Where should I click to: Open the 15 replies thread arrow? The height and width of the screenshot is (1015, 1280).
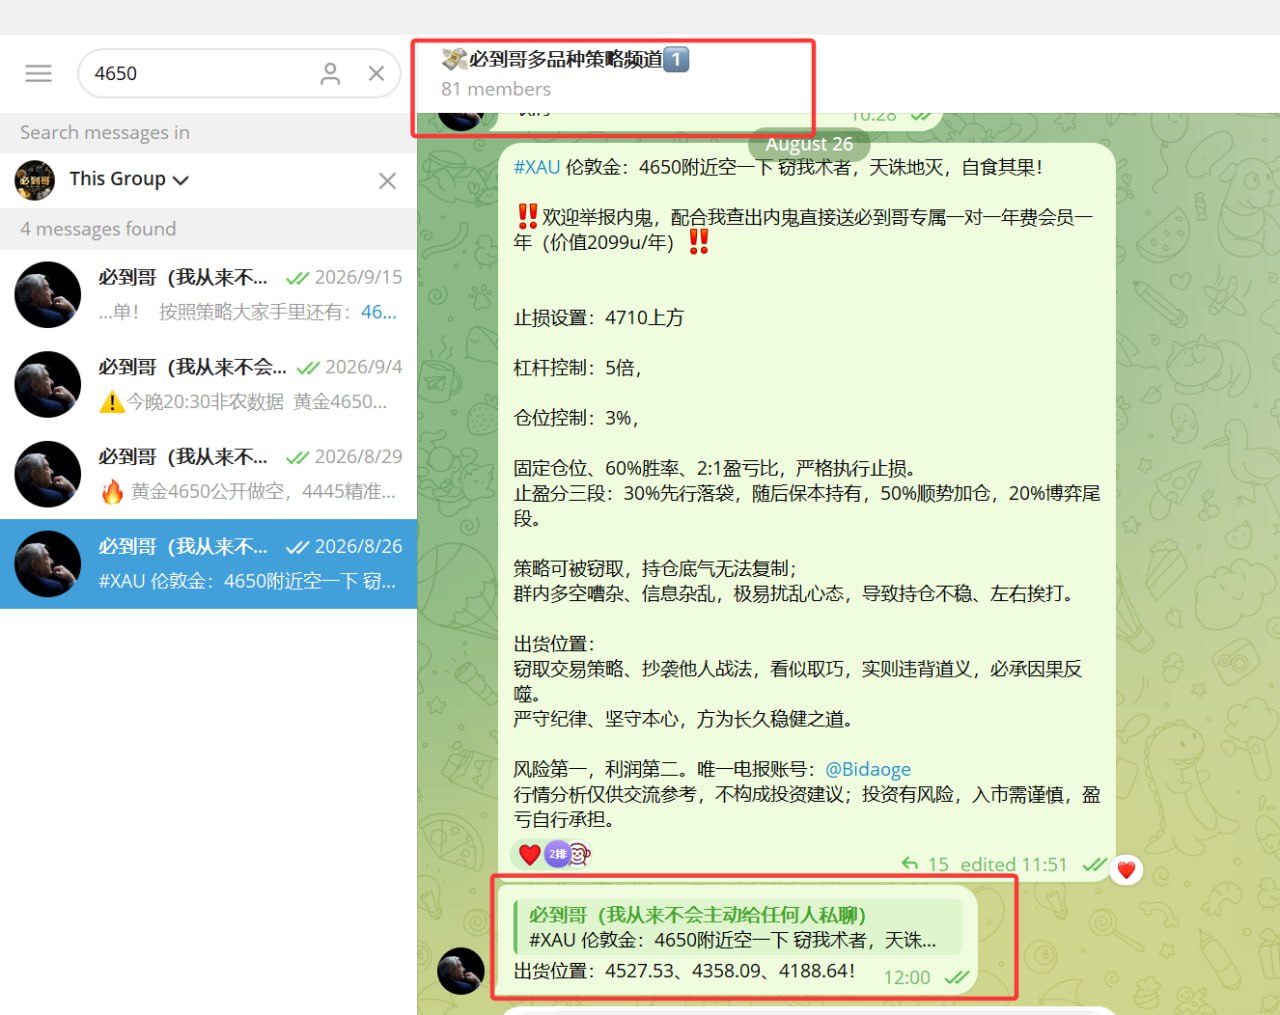click(x=925, y=864)
